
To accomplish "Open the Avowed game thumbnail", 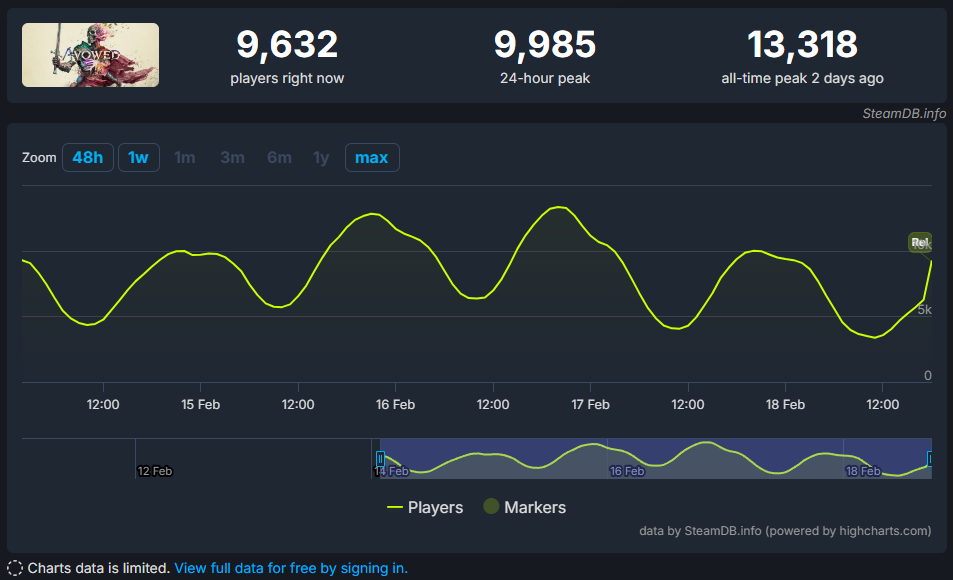I will pyautogui.click(x=91, y=55).
